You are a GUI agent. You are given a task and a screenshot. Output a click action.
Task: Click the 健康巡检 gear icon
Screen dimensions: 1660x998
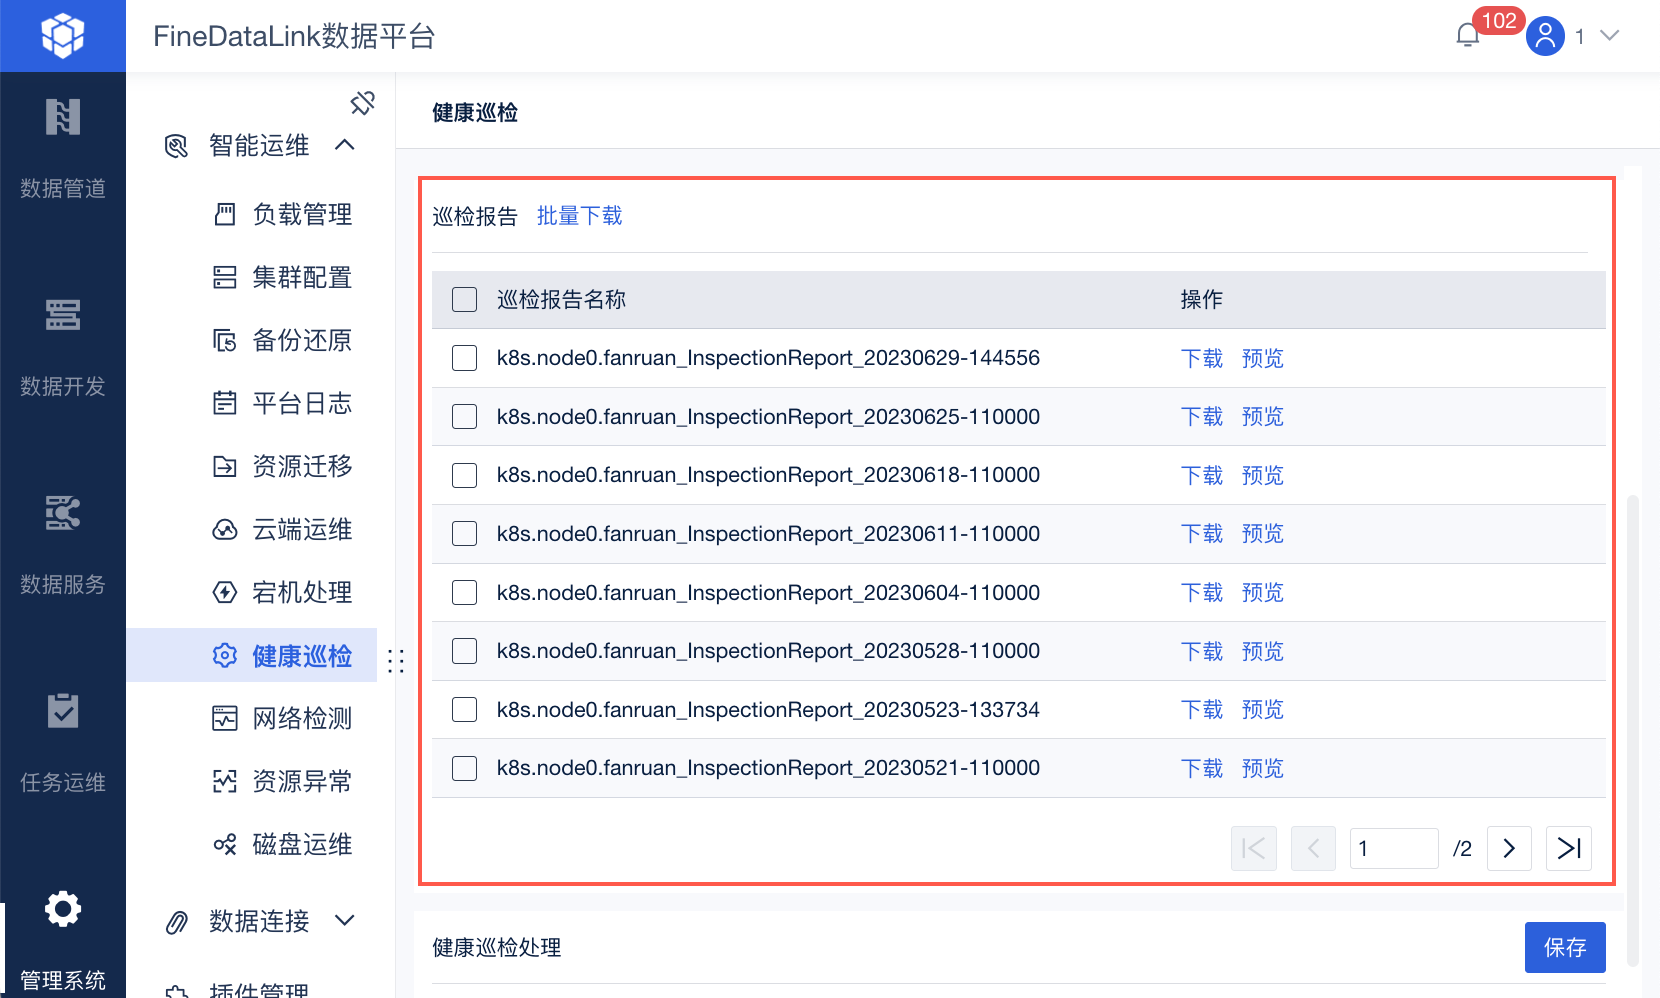pyautogui.click(x=225, y=655)
